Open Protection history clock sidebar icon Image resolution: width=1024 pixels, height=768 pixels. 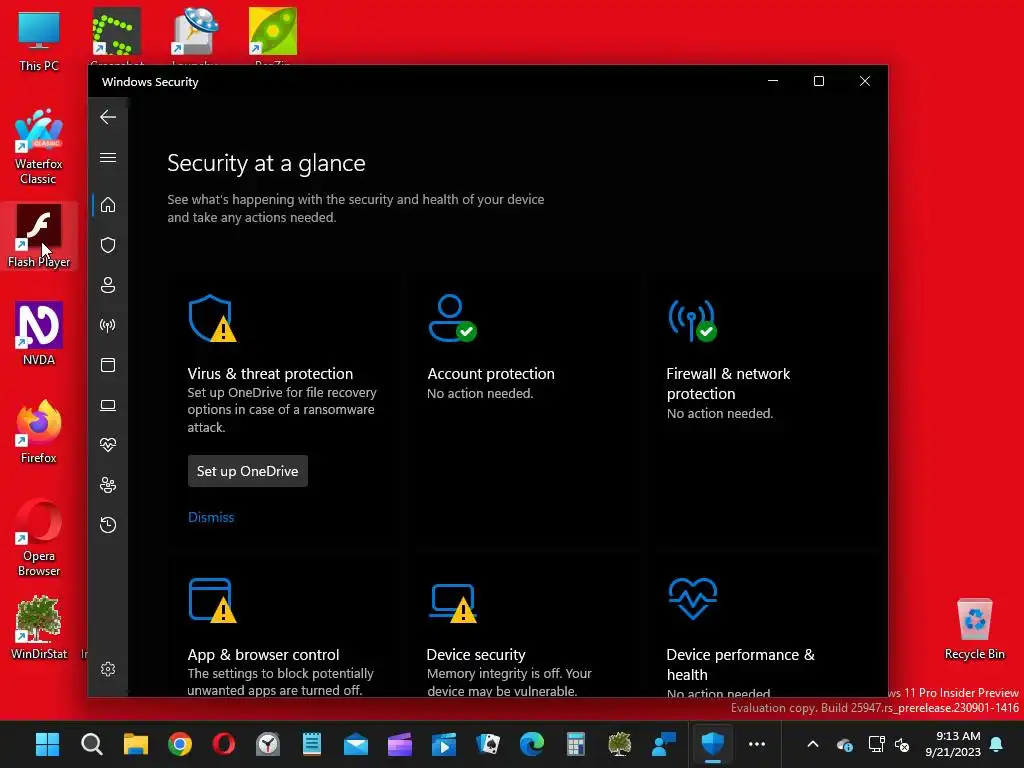click(108, 525)
